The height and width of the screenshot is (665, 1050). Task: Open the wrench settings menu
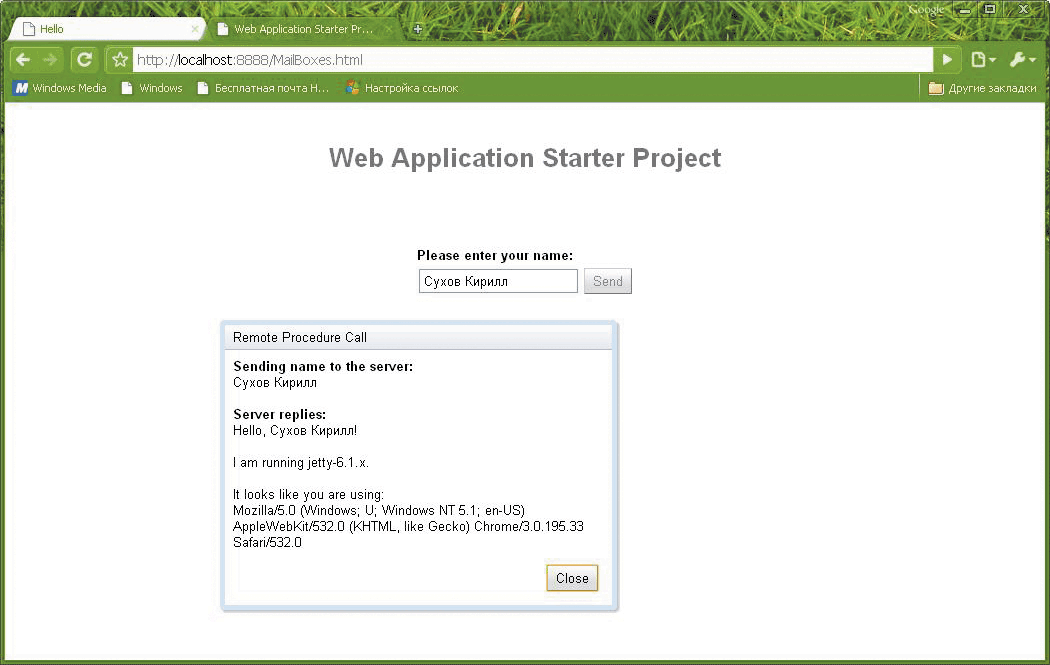pos(1023,60)
